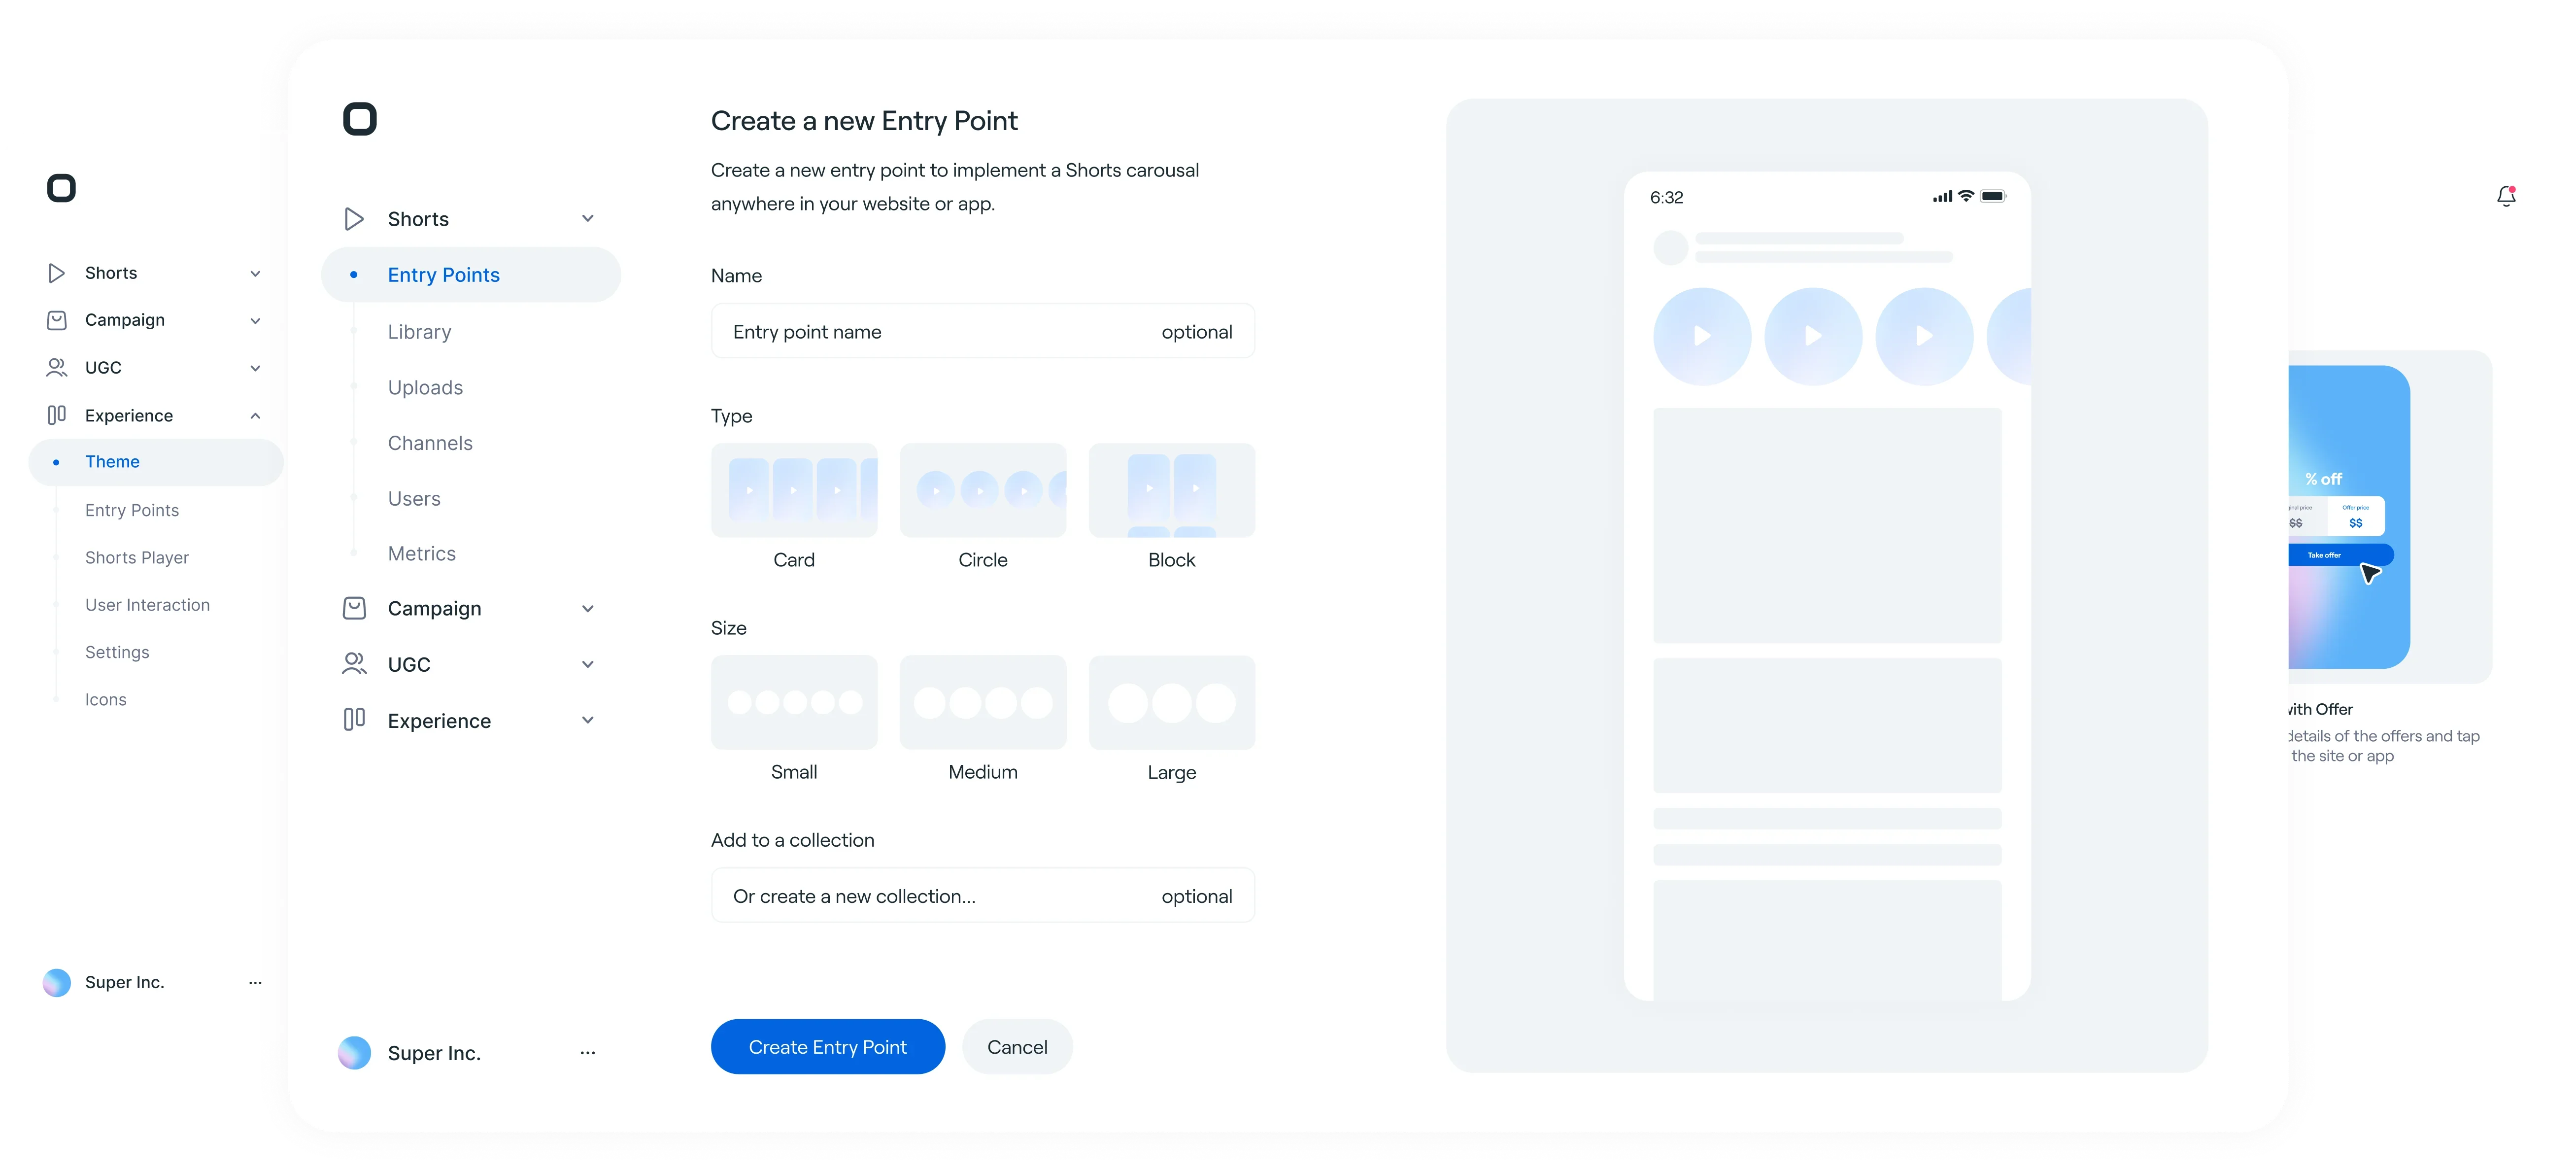Open the three-dot menu next to Super Inc. in the modal sidebar
The width and height of the screenshot is (2576, 1172).
[588, 1052]
